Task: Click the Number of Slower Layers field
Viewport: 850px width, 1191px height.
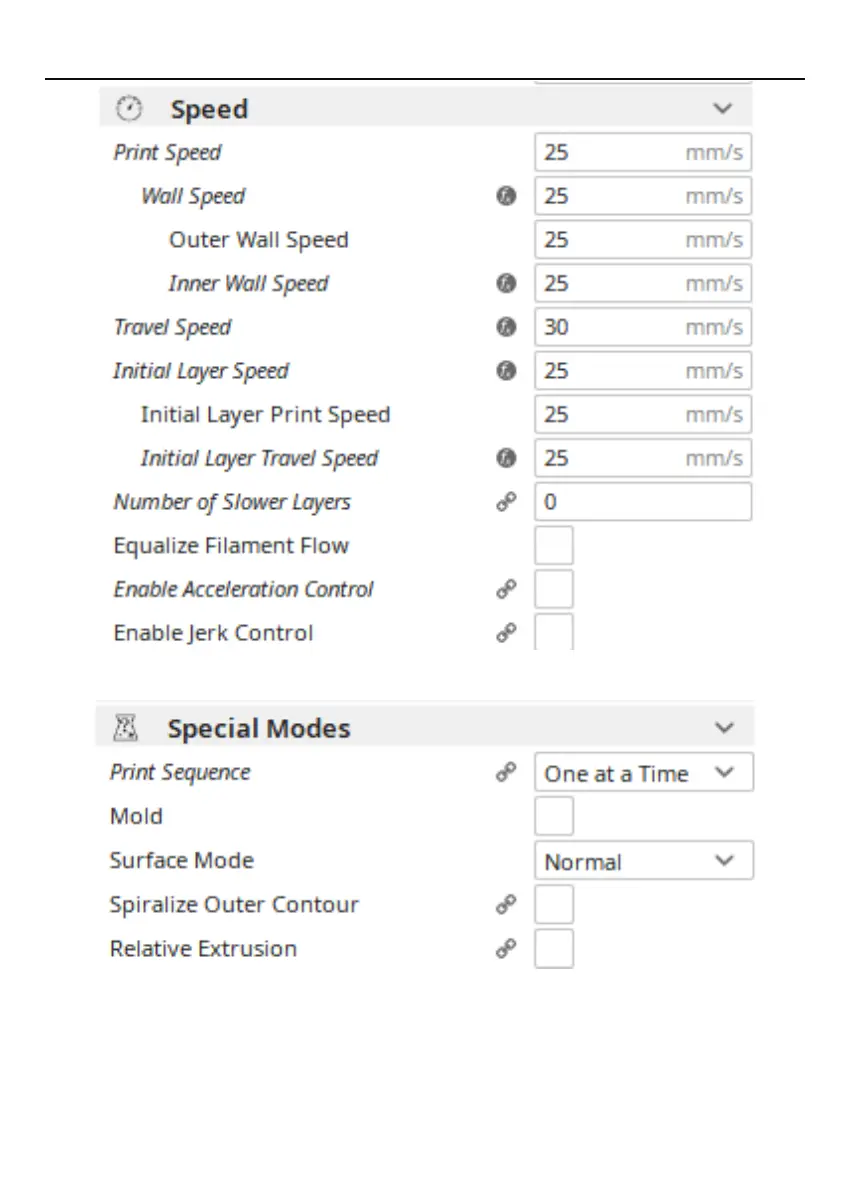Action: click(642, 502)
